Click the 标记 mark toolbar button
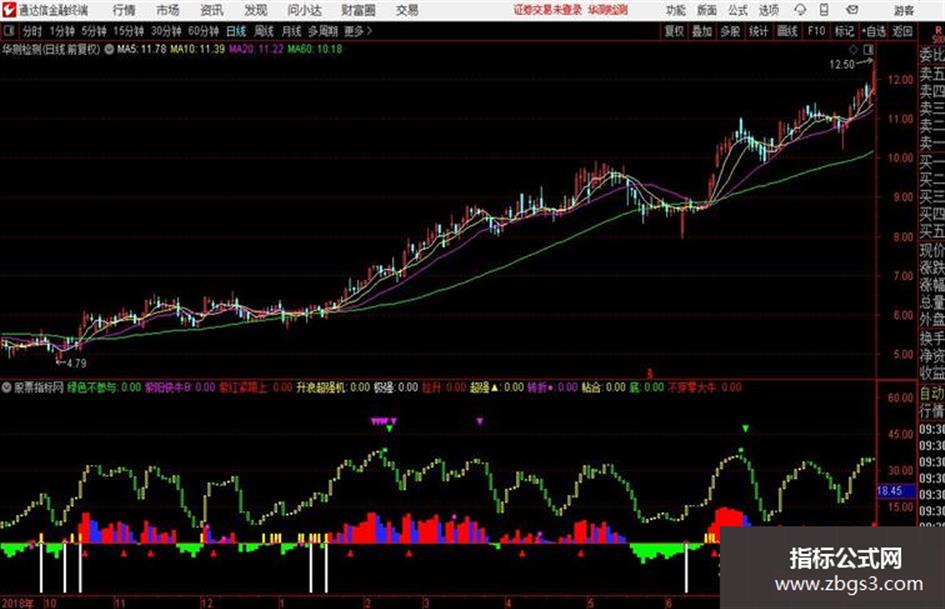This screenshot has width=945, height=609. (x=844, y=31)
